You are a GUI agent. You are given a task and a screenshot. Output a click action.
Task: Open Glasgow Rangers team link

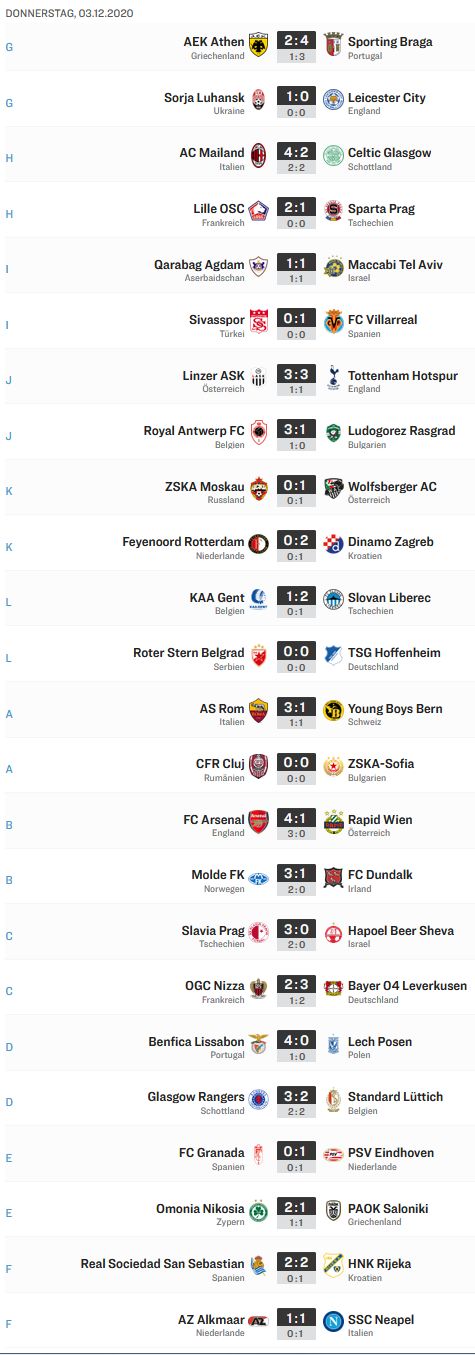tap(196, 1097)
